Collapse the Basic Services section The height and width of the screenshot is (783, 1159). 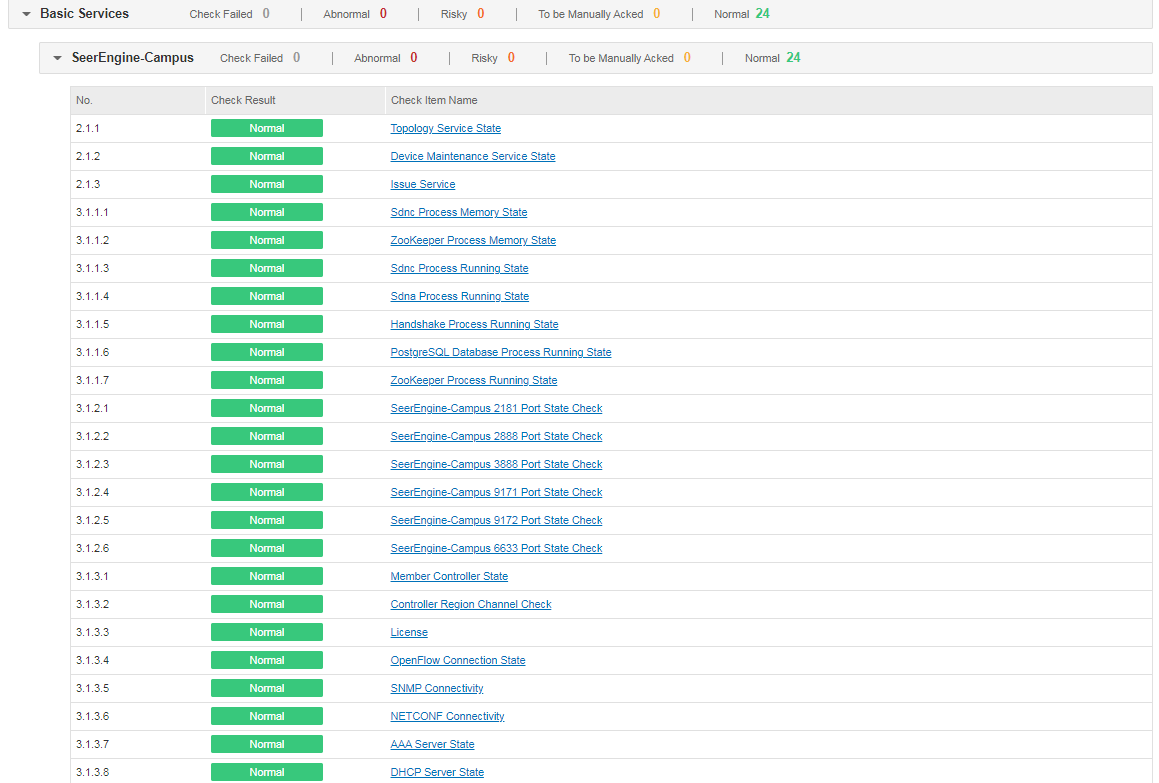[27, 14]
